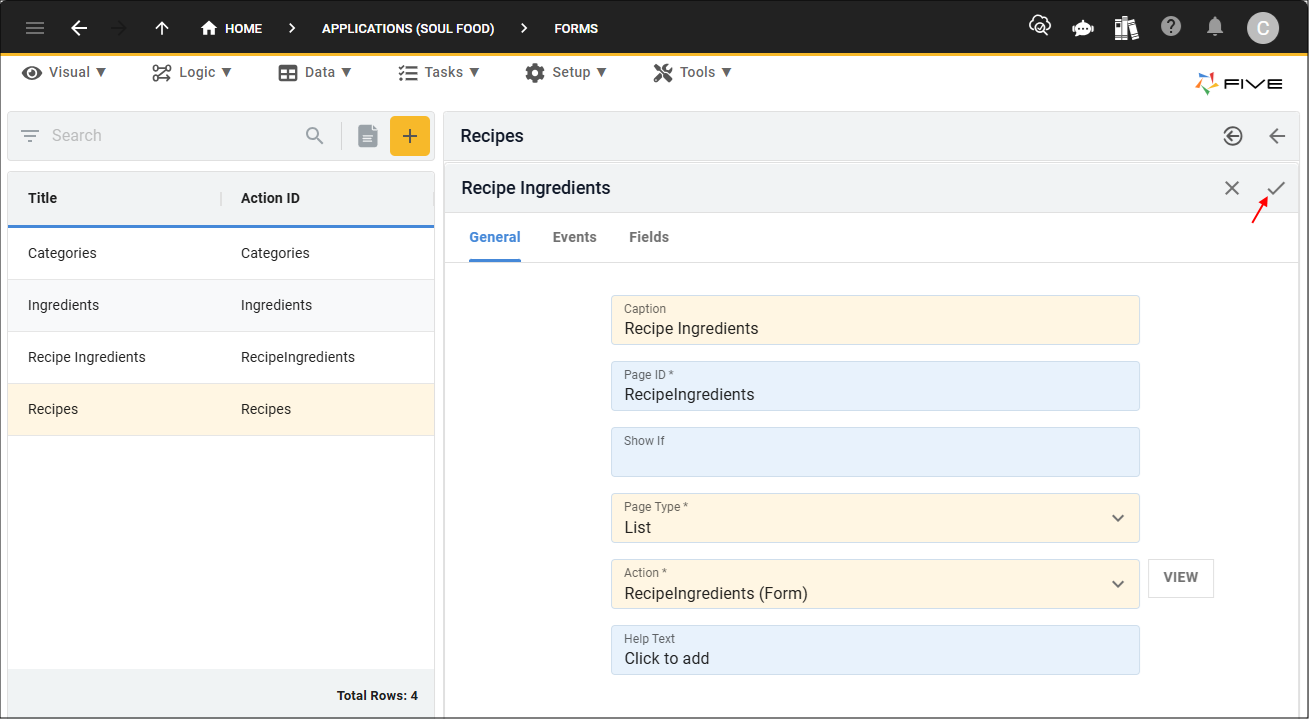Open the documentation books icon

[1127, 28]
